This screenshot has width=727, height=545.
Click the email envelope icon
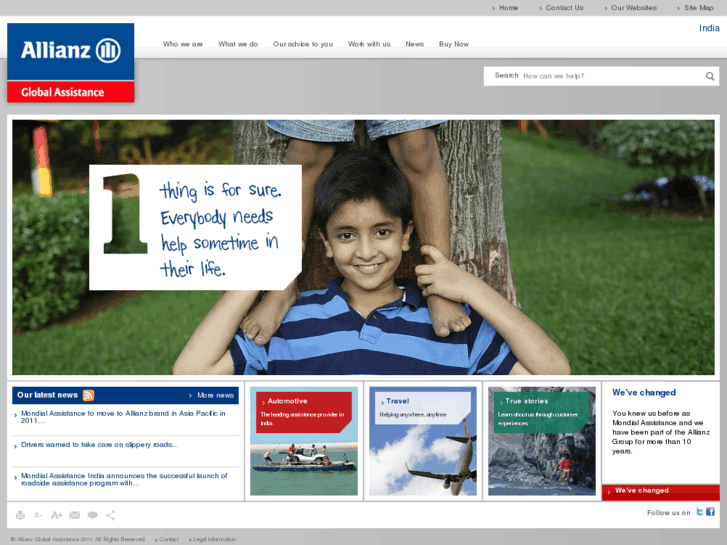click(74, 515)
